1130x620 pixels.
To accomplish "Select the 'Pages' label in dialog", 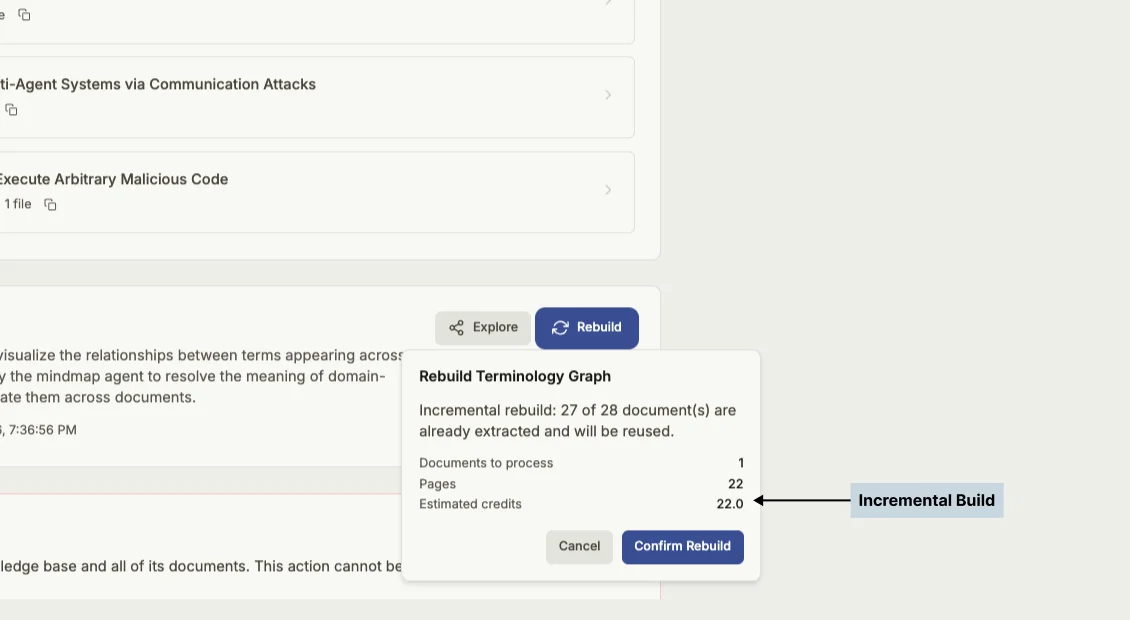I will [x=437, y=484].
